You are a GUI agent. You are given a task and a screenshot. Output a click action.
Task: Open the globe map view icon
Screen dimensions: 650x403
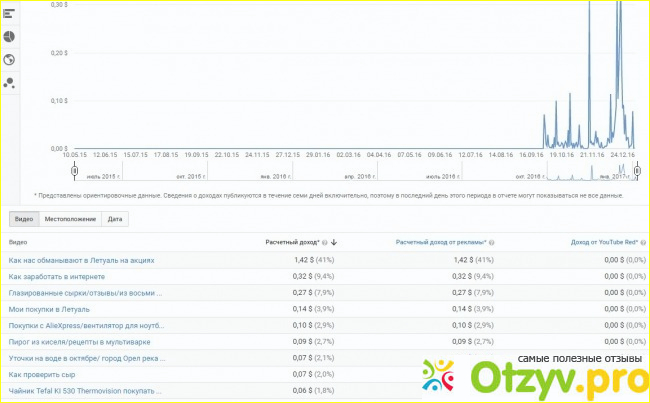point(9,59)
